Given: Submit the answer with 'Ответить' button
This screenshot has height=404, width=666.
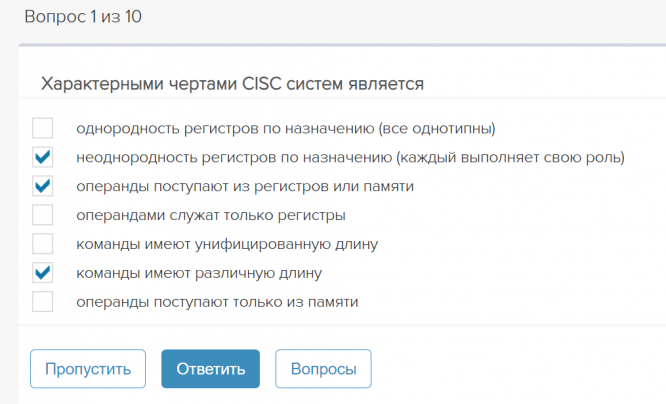Looking at the screenshot, I should tap(210, 369).
